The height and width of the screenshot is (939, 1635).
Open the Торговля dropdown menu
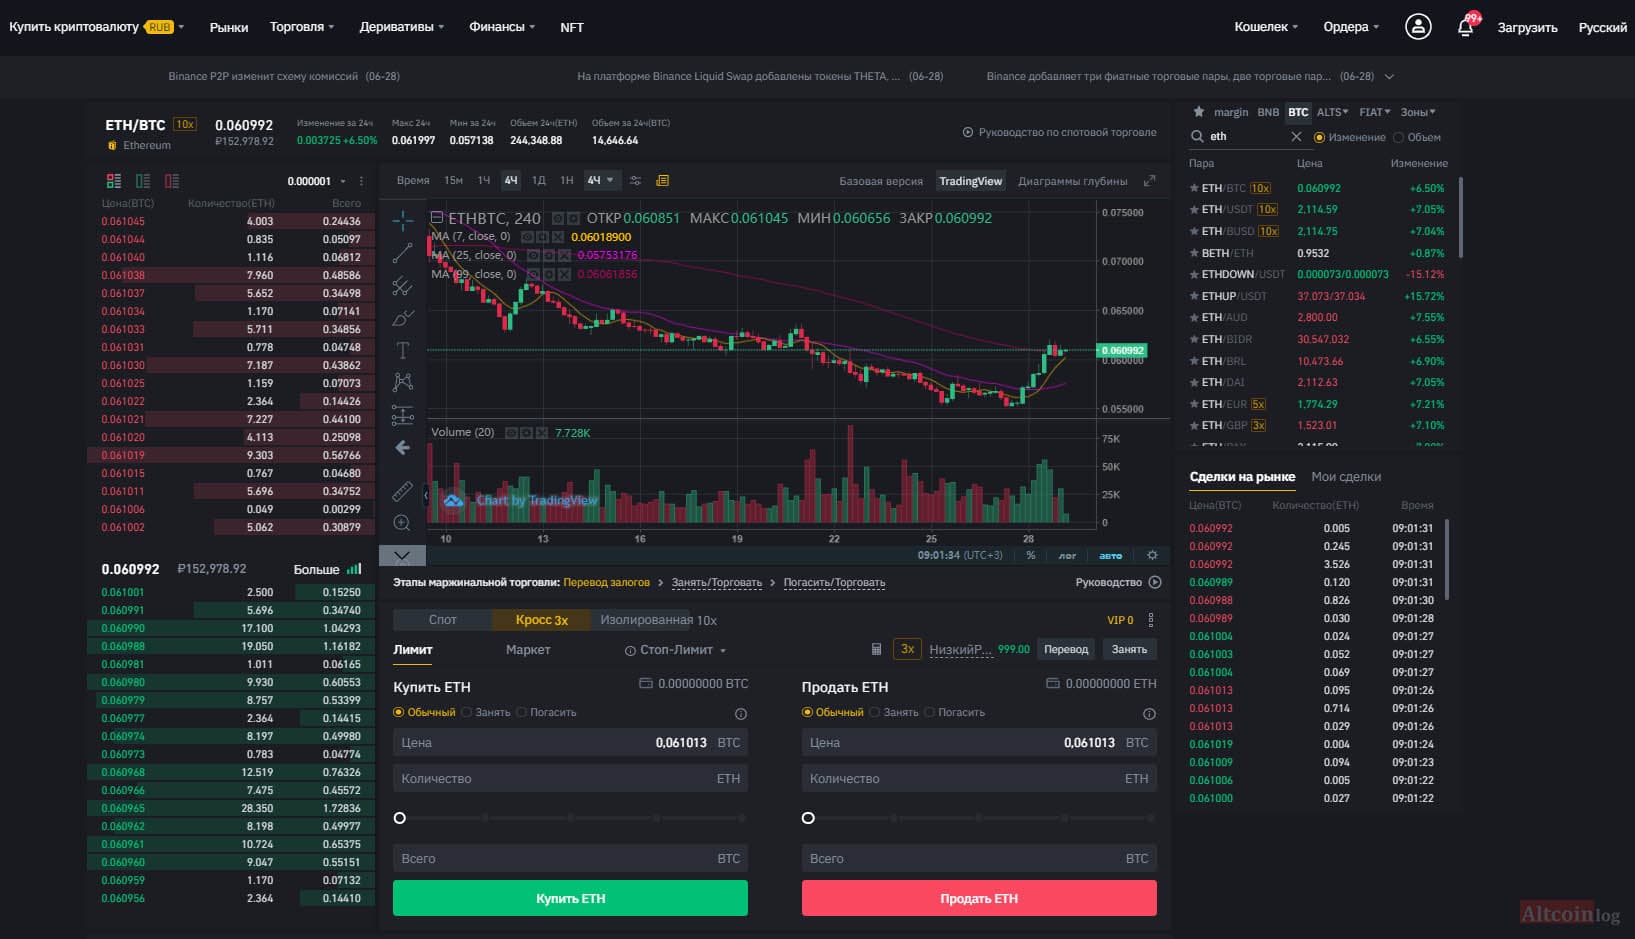[x=302, y=27]
